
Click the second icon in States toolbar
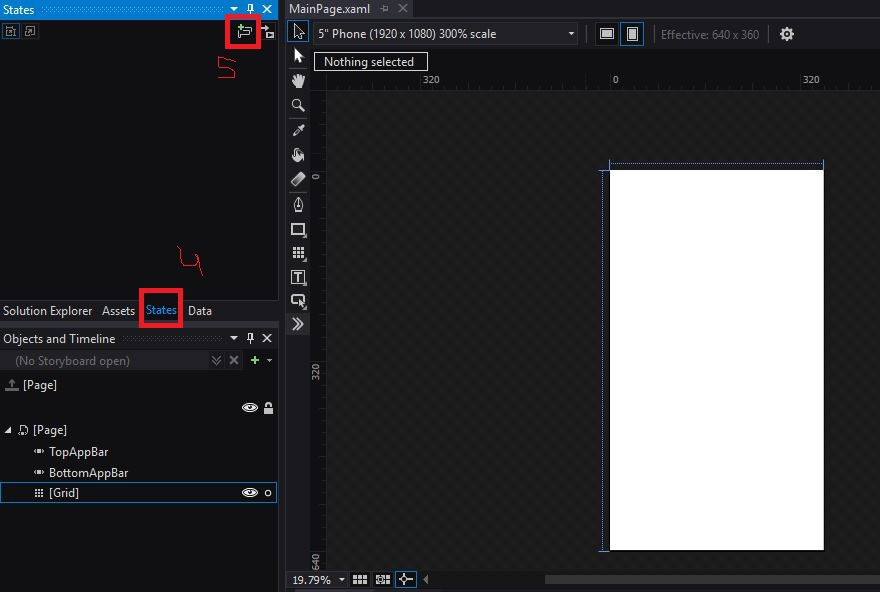point(30,31)
